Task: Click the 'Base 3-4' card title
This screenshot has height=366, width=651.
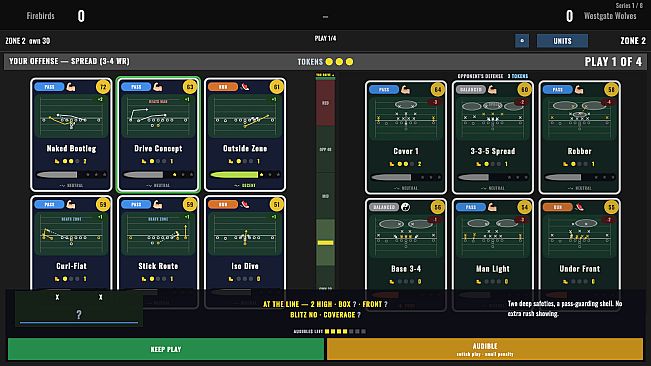Action: [406, 268]
